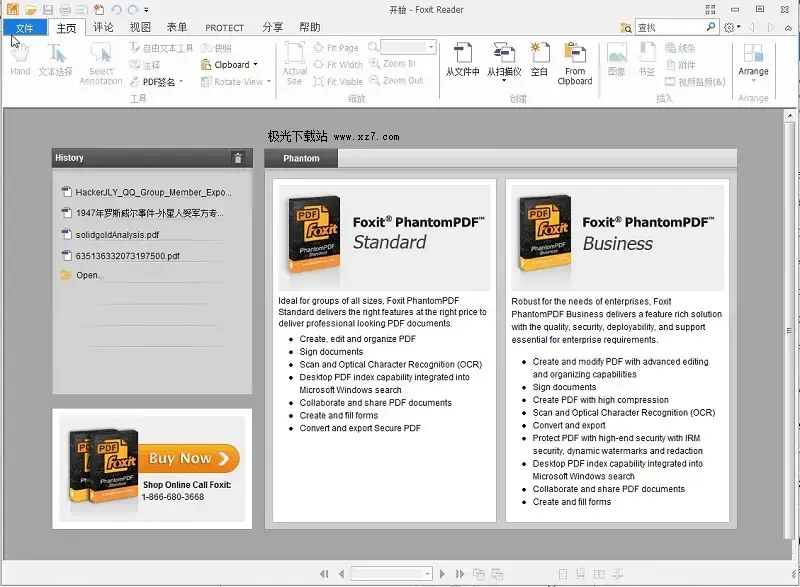The height and width of the screenshot is (587, 800).
Task: Click the Redo arrow icon
Action: (x=133, y=9)
